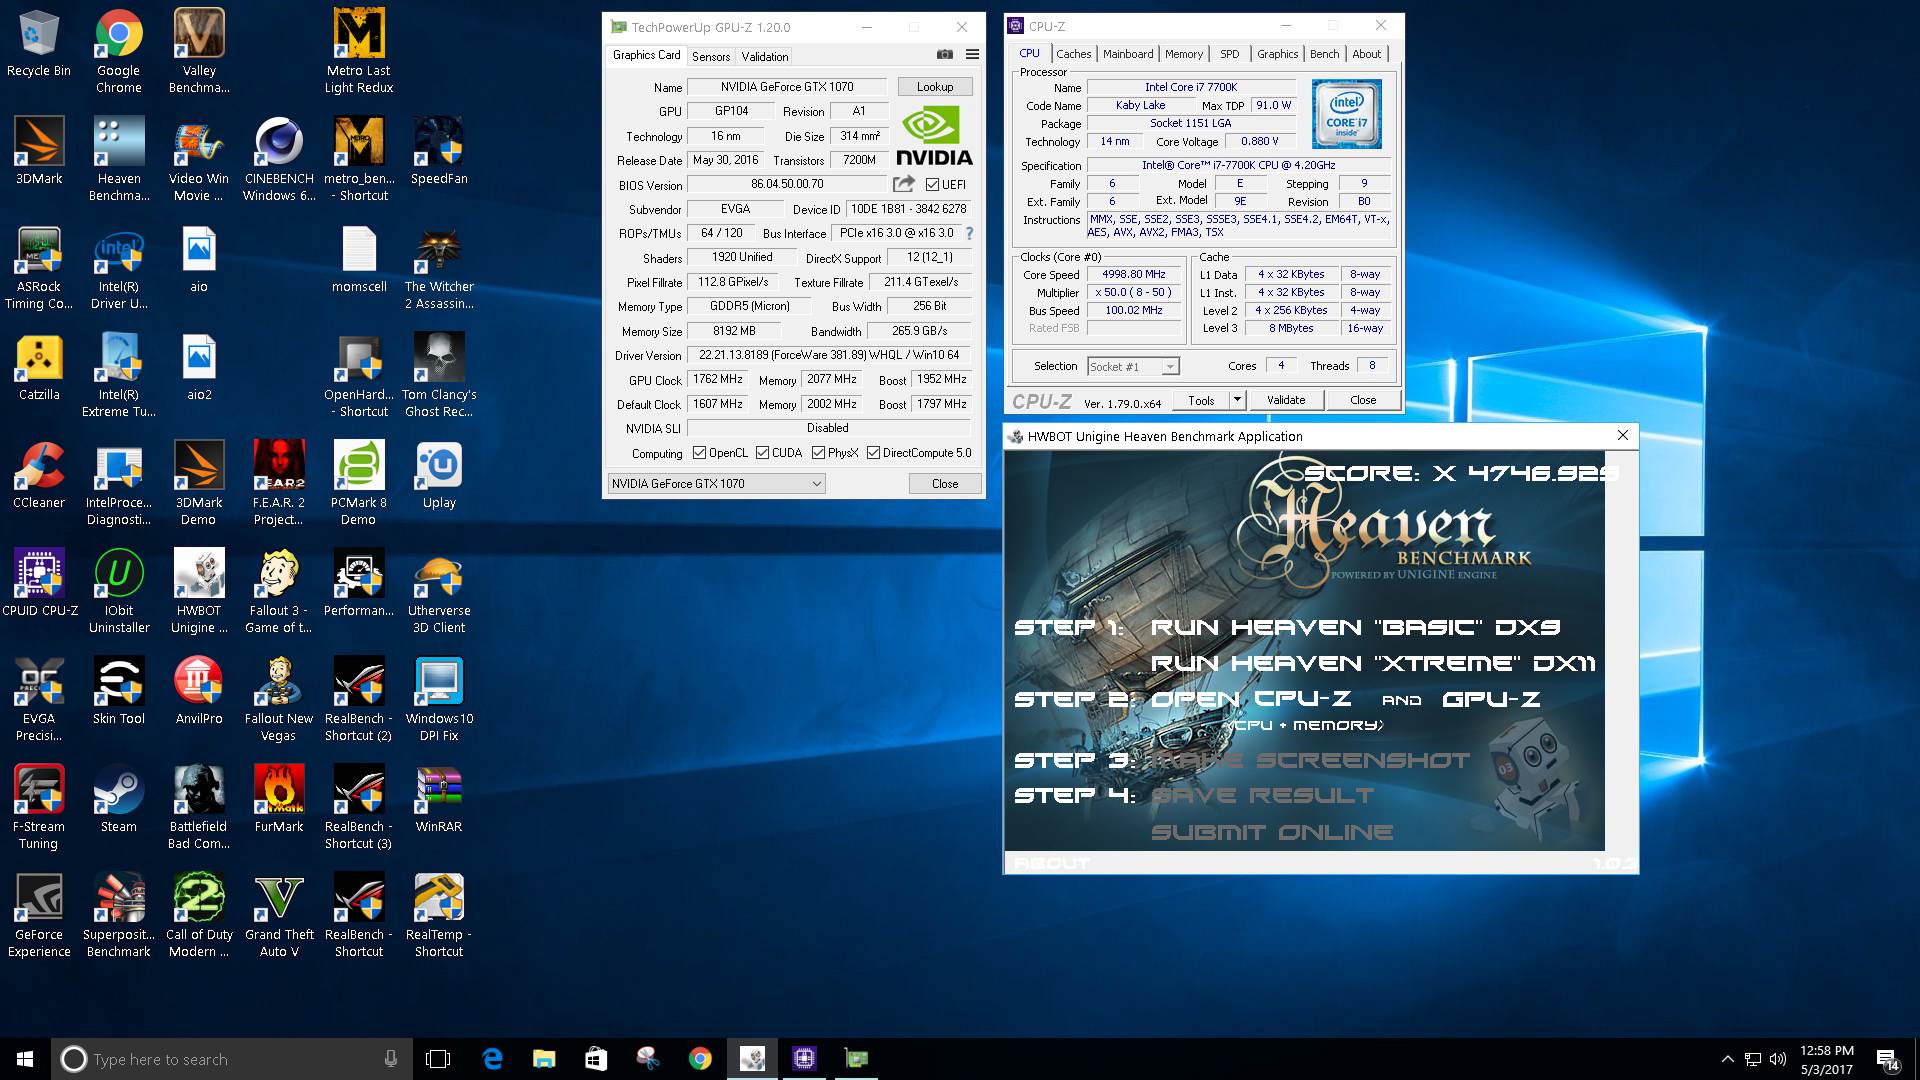Click the Close button in CPU-Z

1363,400
